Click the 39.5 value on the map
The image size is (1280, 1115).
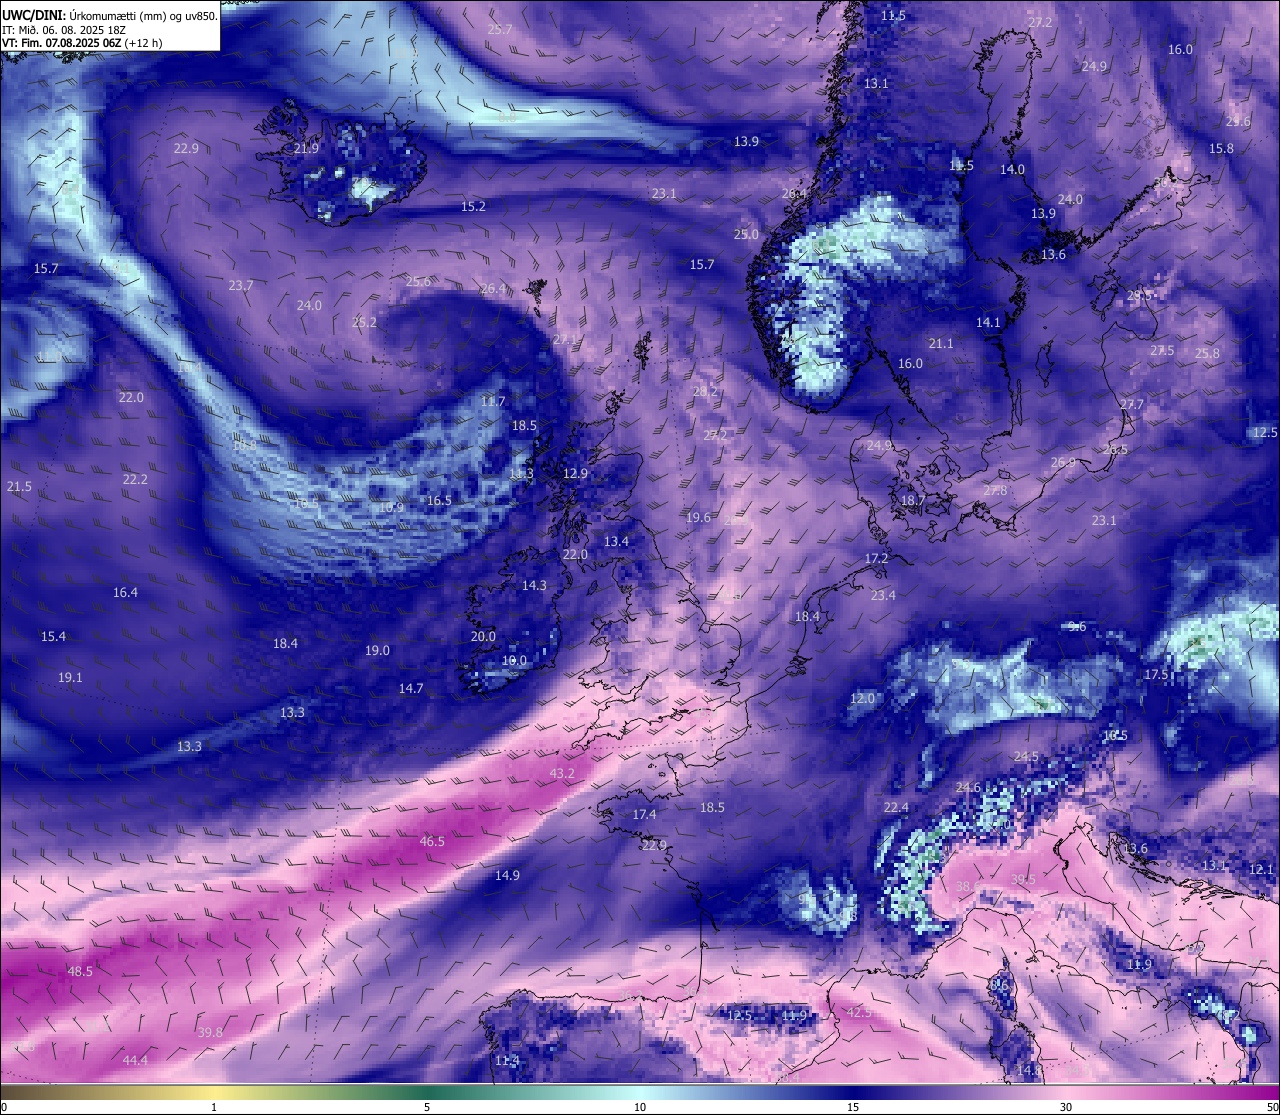coord(1023,879)
